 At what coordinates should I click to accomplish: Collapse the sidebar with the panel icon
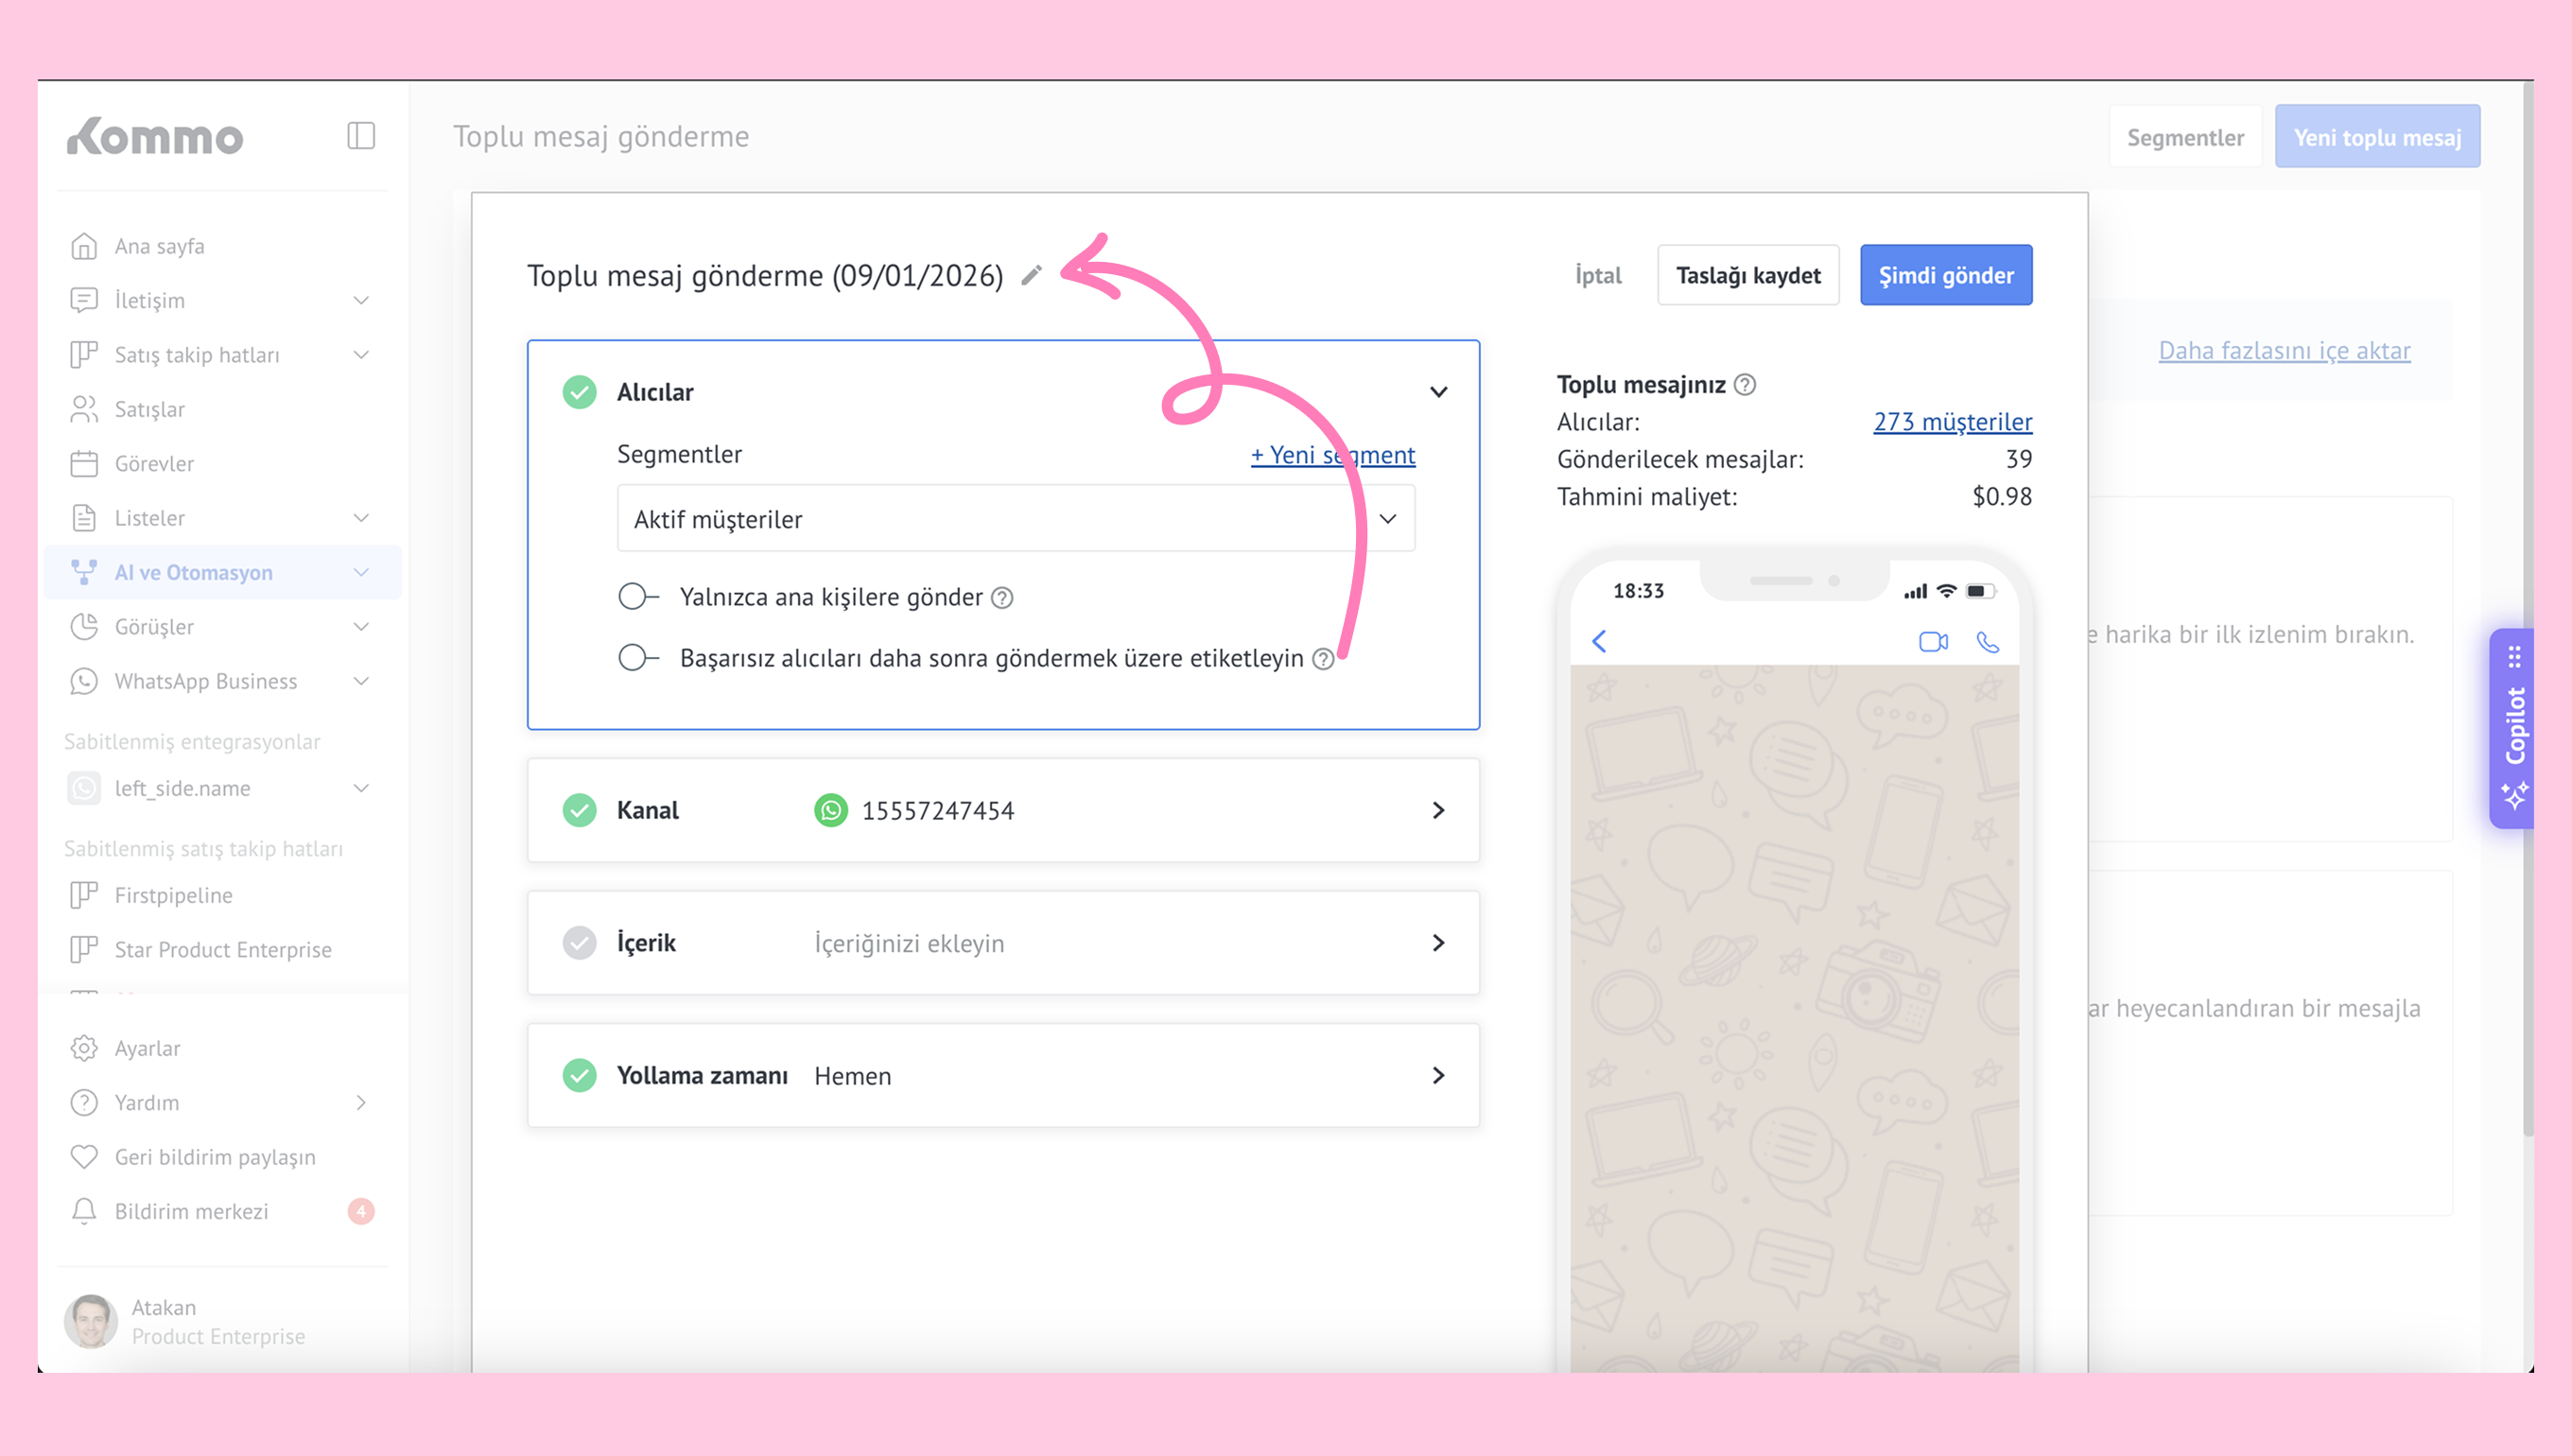pyautogui.click(x=361, y=136)
